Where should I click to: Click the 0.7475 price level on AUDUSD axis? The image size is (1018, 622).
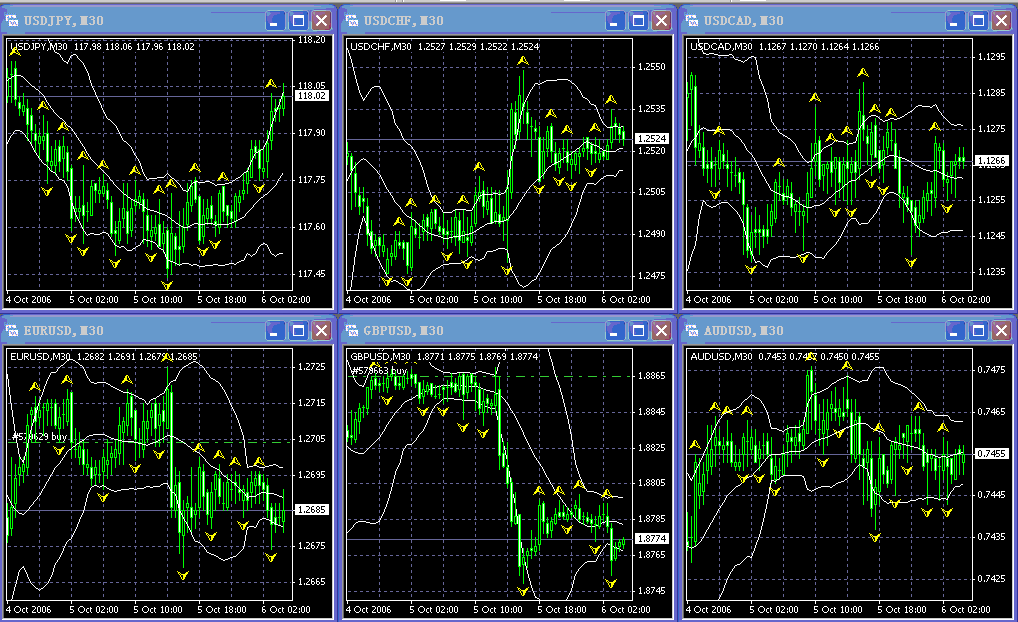point(992,370)
